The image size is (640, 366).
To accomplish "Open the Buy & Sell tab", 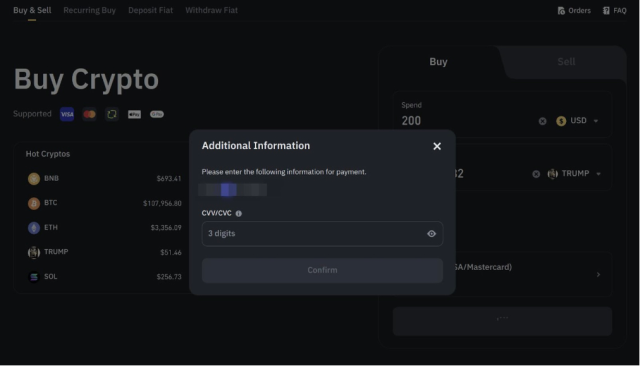I will (x=32, y=10).
